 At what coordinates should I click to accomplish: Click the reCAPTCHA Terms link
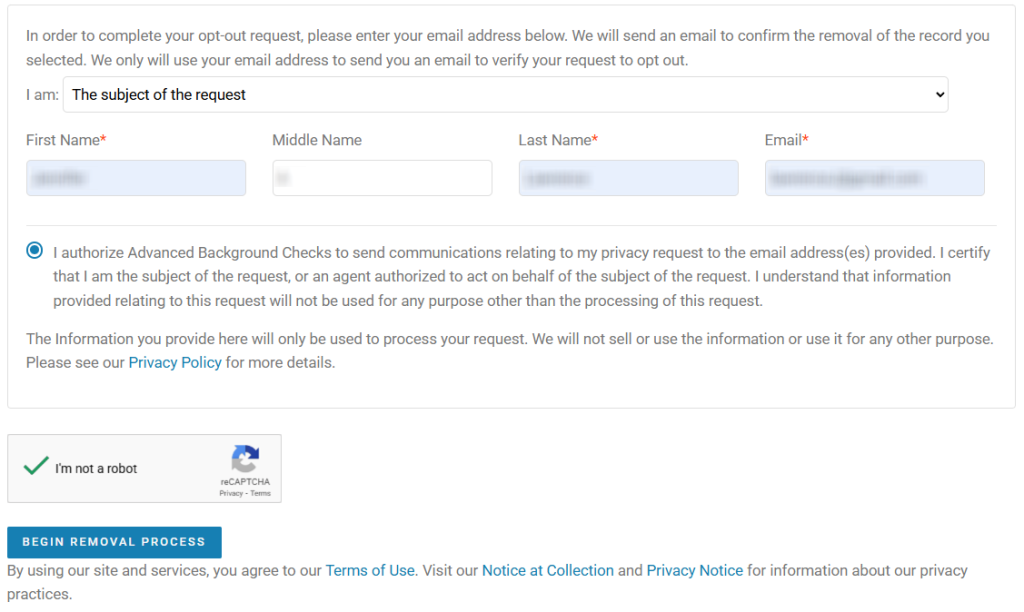click(260, 493)
